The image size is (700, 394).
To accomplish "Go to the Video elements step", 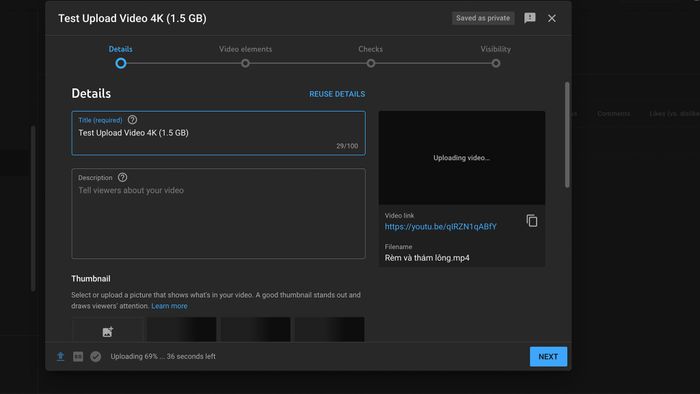I will coord(245,56).
